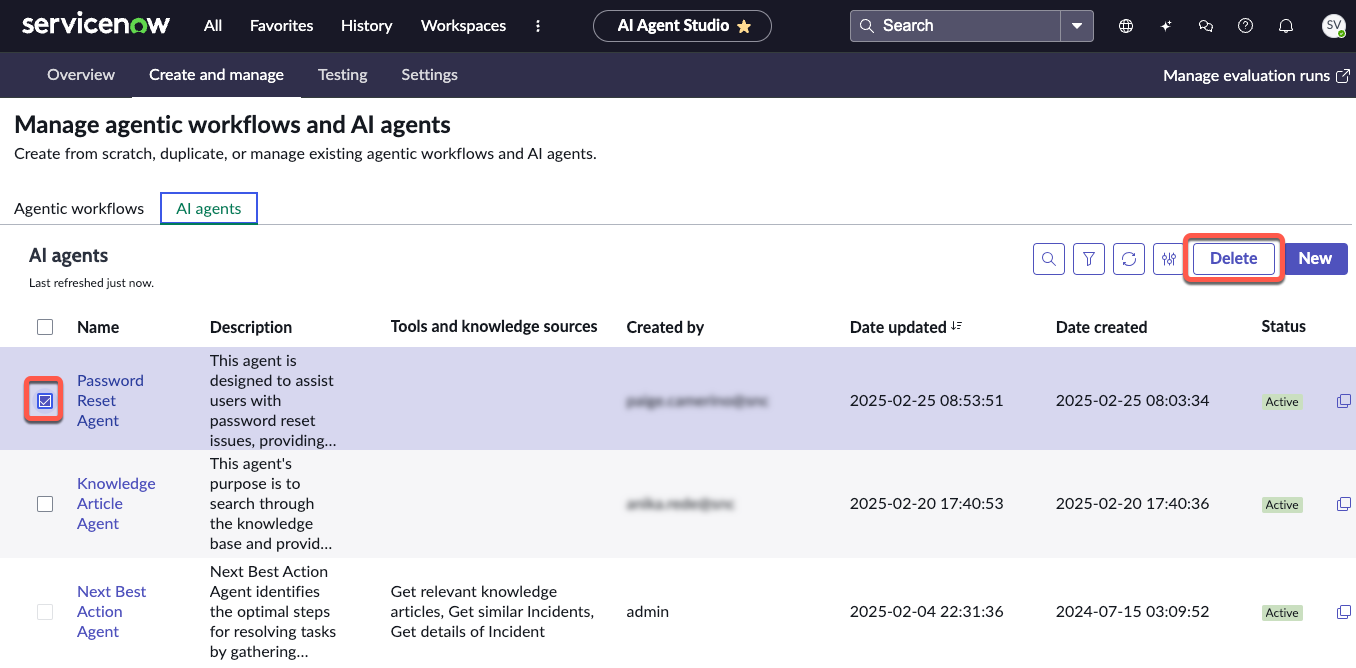Switch to the Testing tab

pos(342,75)
